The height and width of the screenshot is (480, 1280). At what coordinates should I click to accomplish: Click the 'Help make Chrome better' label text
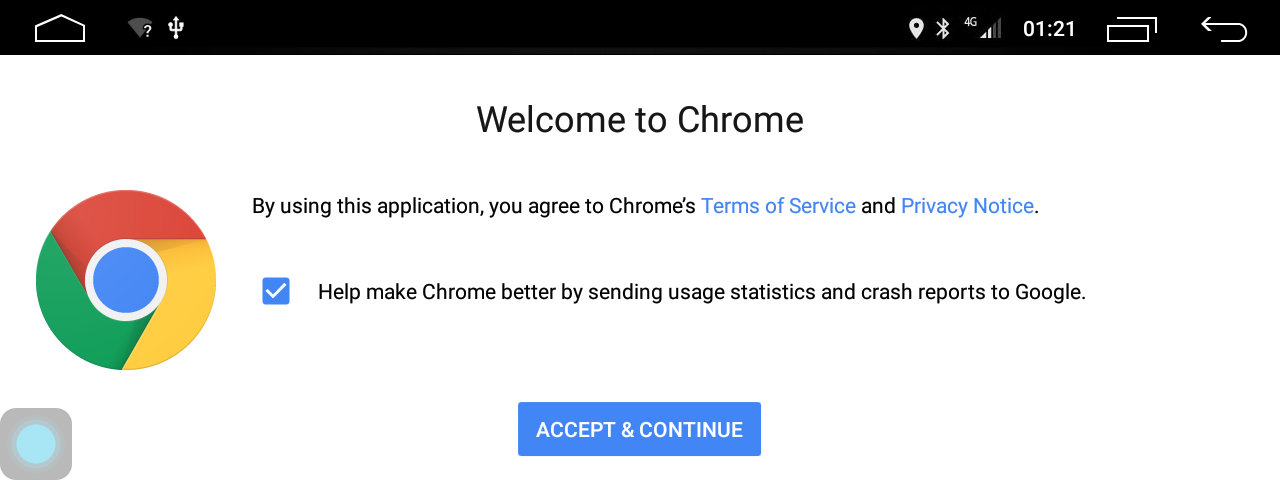pyautogui.click(x=701, y=292)
